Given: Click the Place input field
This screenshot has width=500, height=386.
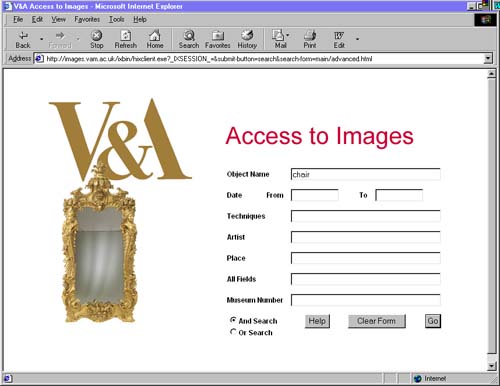Looking at the screenshot, I should pyautogui.click(x=366, y=258).
